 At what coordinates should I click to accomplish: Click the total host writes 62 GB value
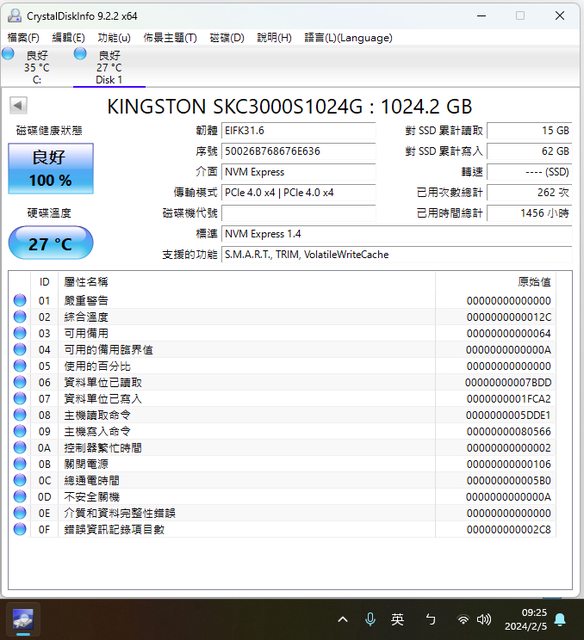point(530,151)
